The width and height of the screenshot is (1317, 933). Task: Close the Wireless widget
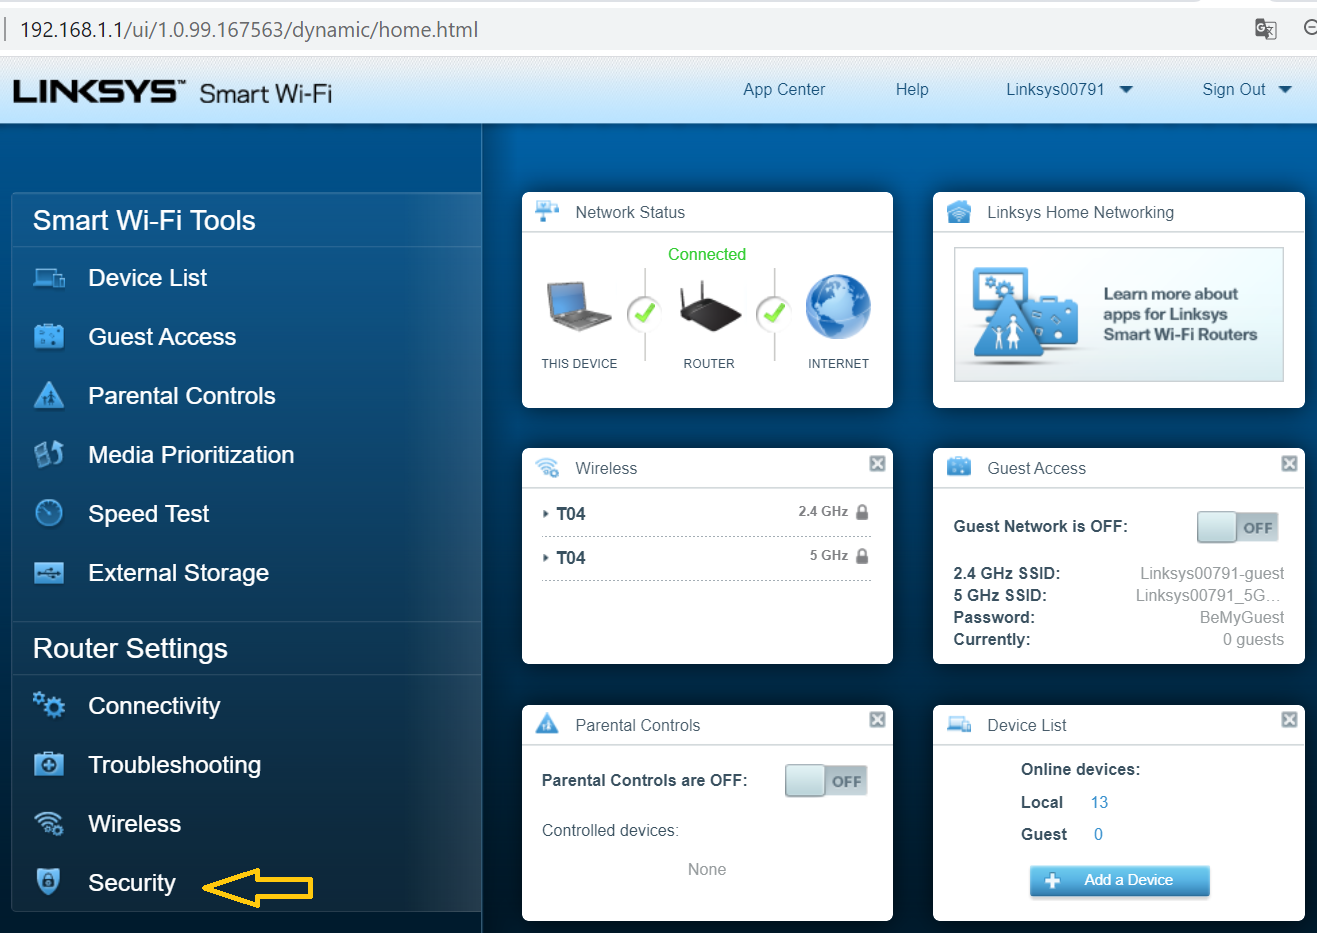tap(877, 463)
